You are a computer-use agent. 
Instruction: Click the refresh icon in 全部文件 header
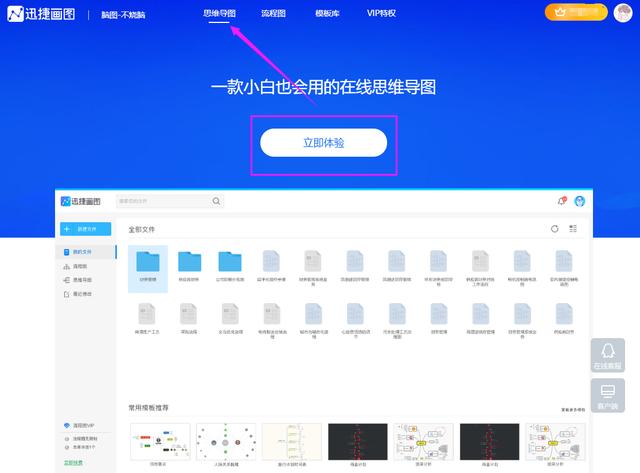coord(554,229)
